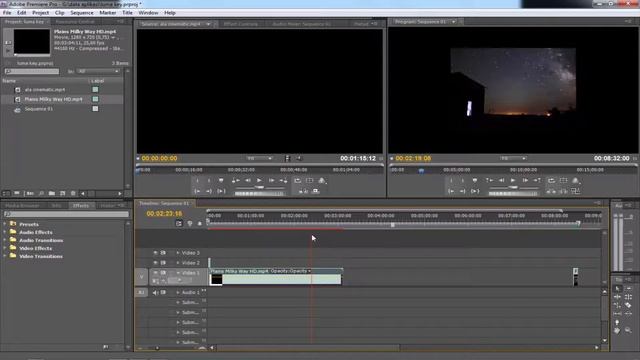
Task: Select Sequence 01 in Project panel
Action: click(39, 109)
